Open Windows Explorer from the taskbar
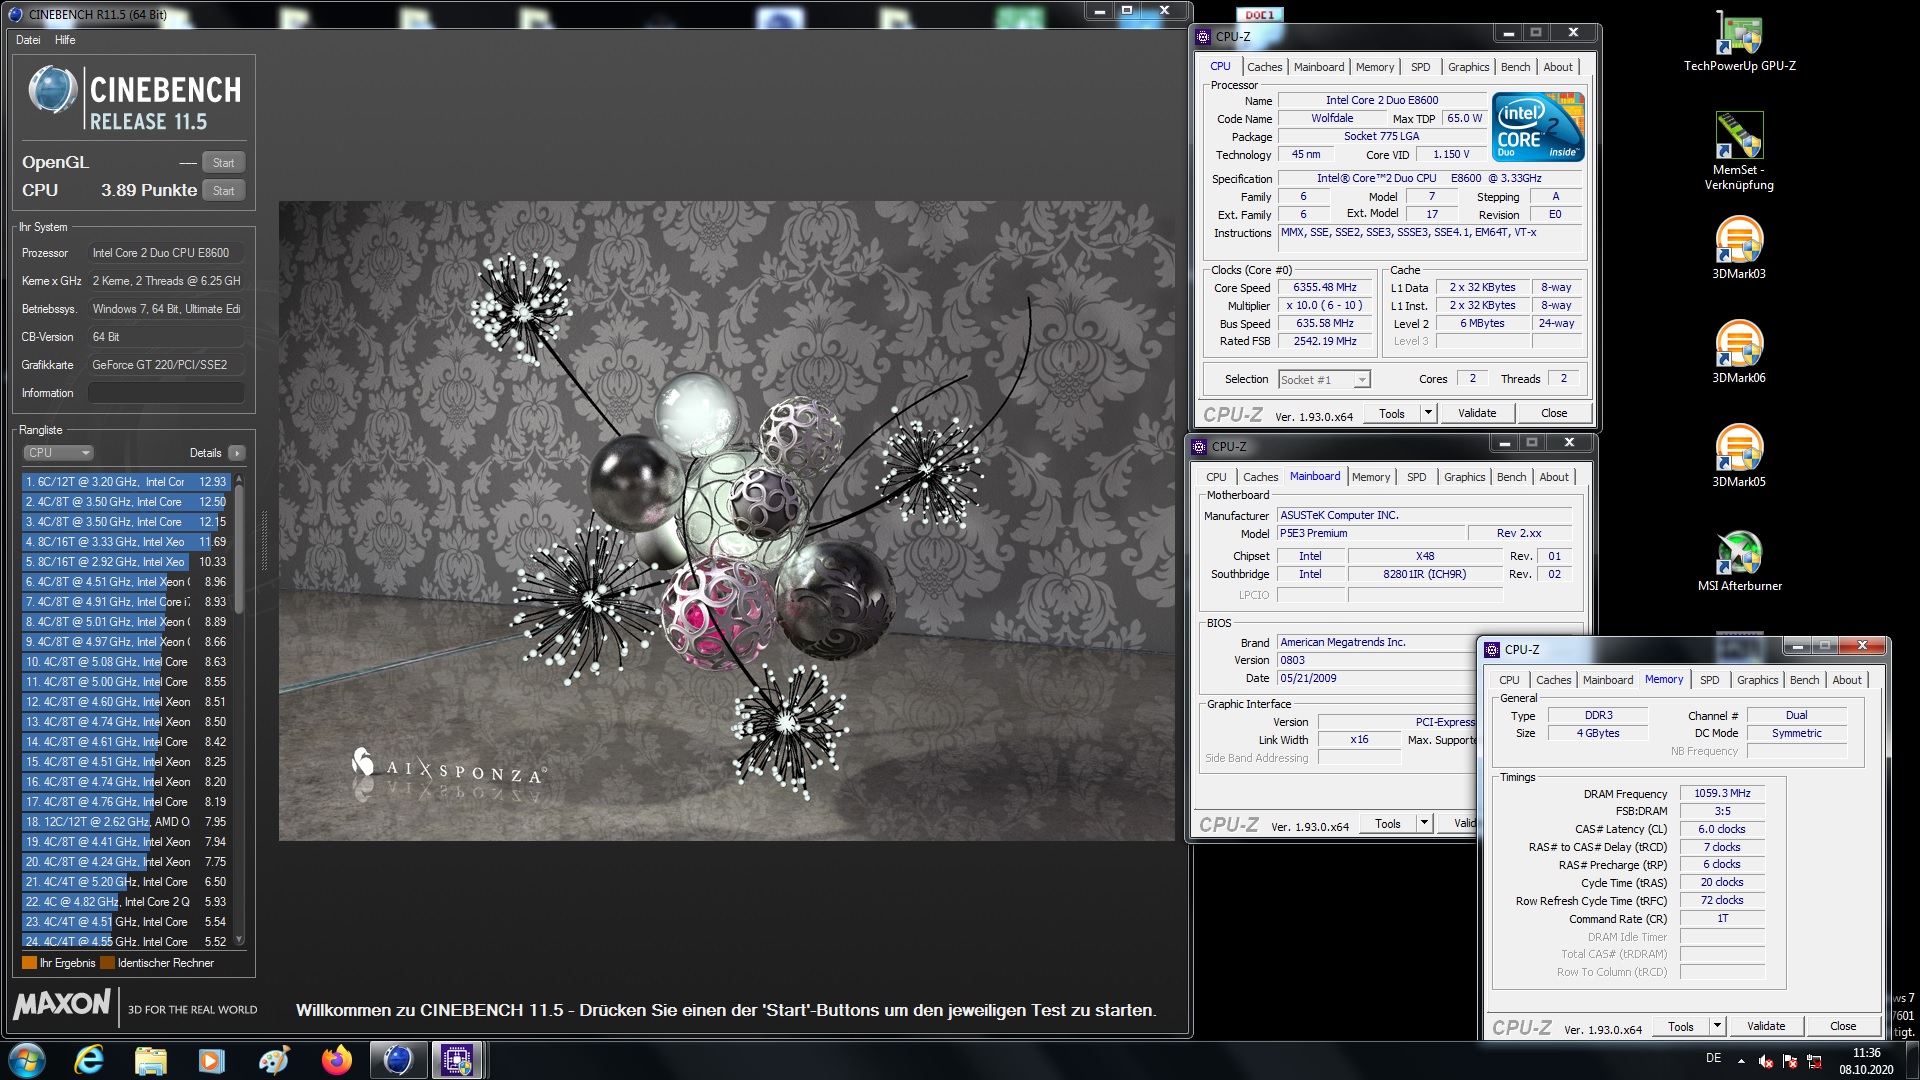 [151, 1060]
